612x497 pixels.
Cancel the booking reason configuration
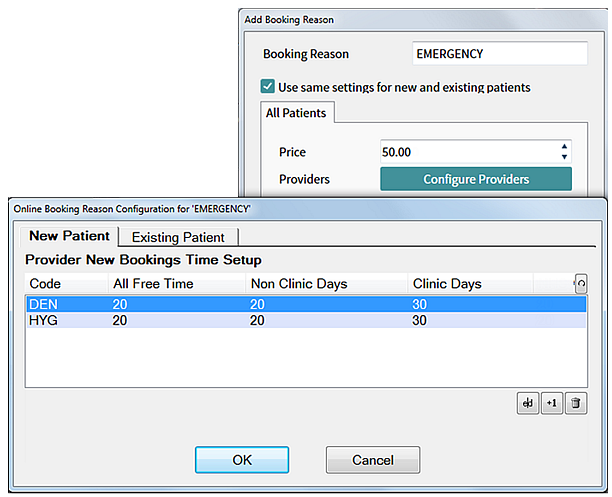(x=373, y=460)
